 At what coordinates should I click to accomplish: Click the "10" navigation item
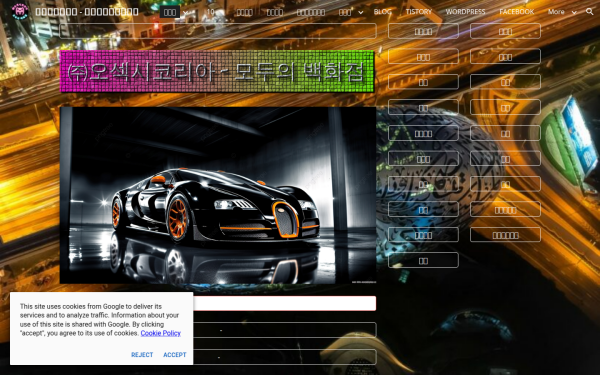[210, 12]
